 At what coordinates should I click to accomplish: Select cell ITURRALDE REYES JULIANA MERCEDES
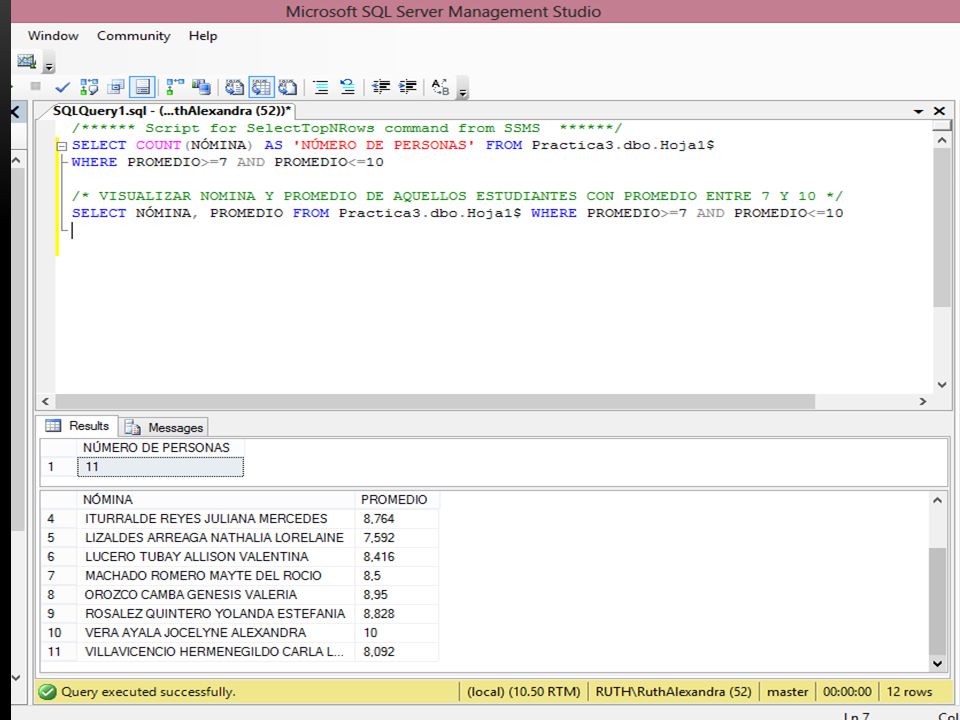(216, 519)
